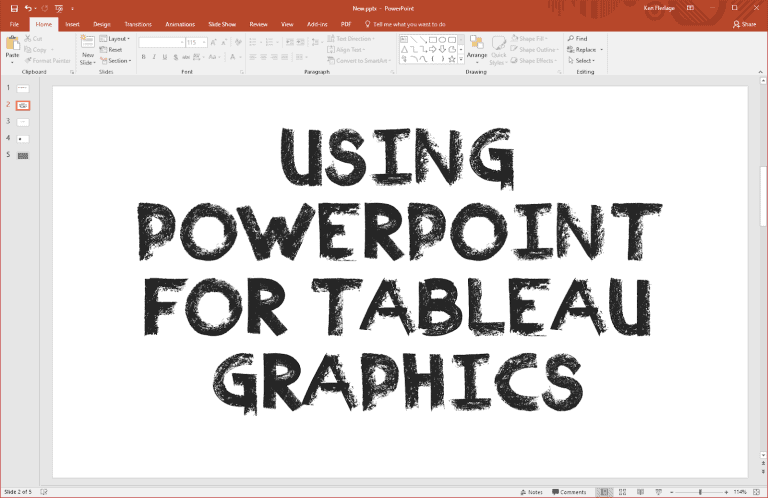The width and height of the screenshot is (768, 498).
Task: Select slide 4 thumbnail
Action: (x=23, y=139)
